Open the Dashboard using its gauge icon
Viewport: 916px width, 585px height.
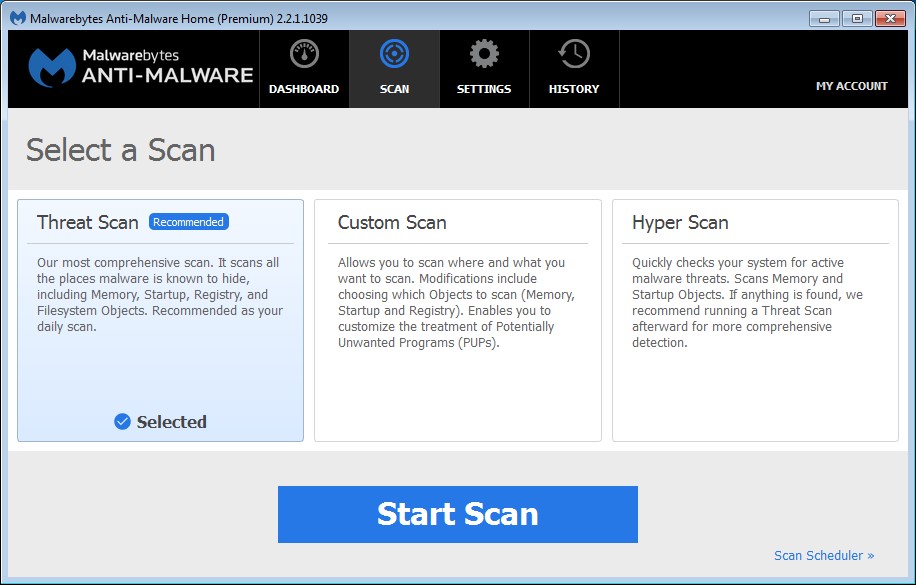(303, 55)
